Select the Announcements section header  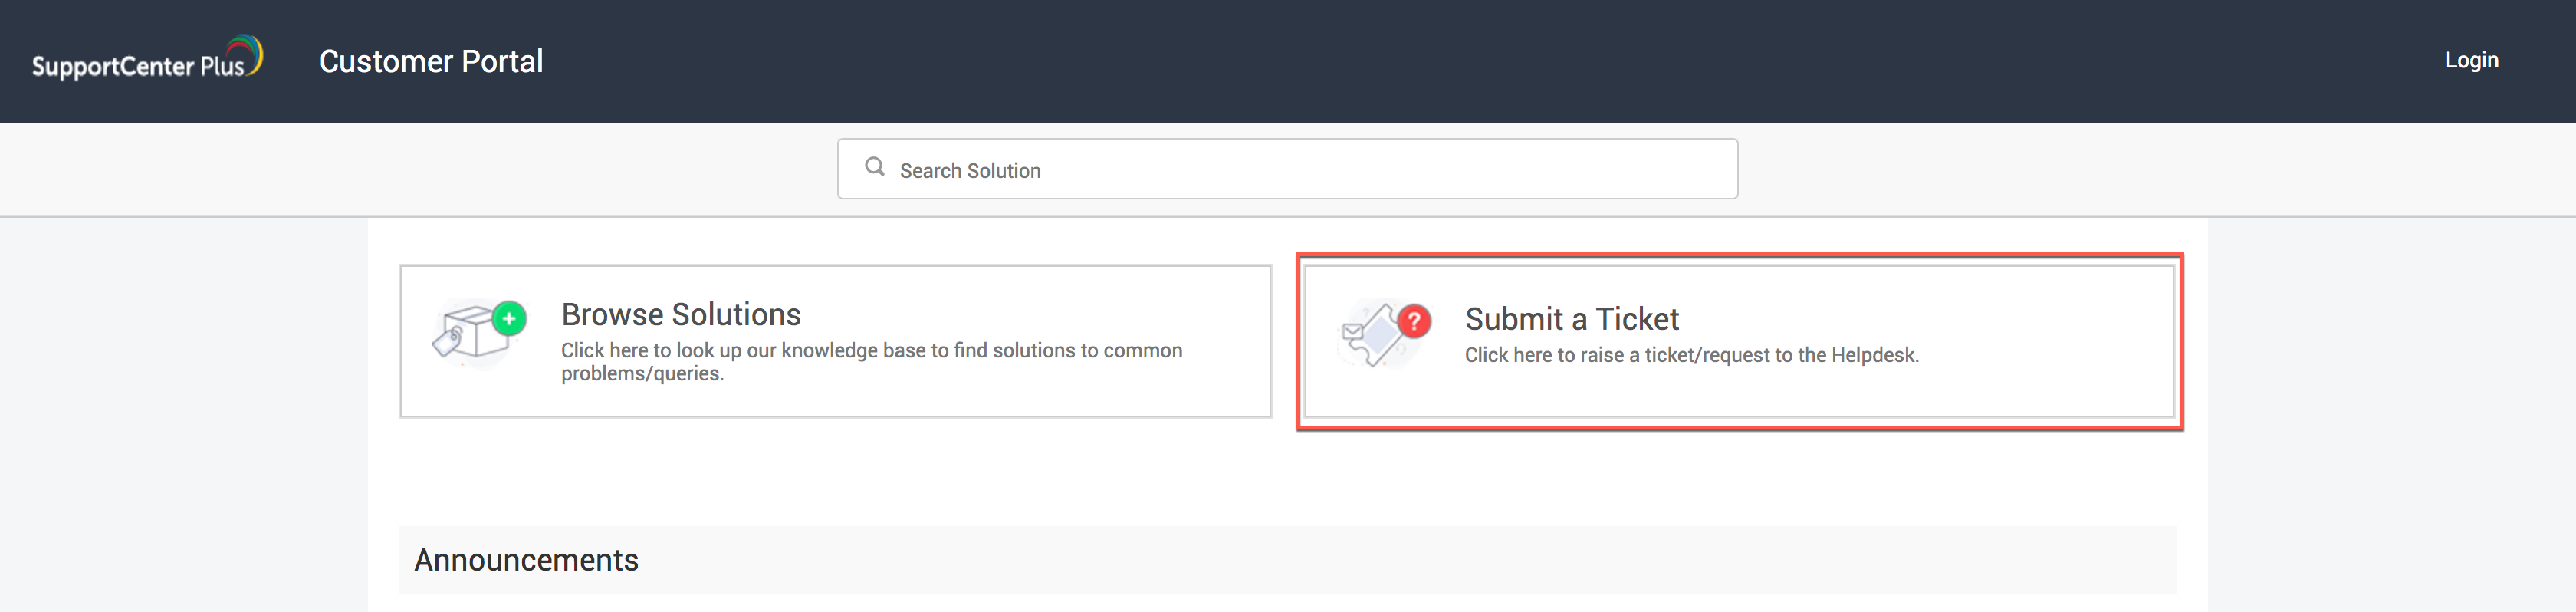point(526,560)
